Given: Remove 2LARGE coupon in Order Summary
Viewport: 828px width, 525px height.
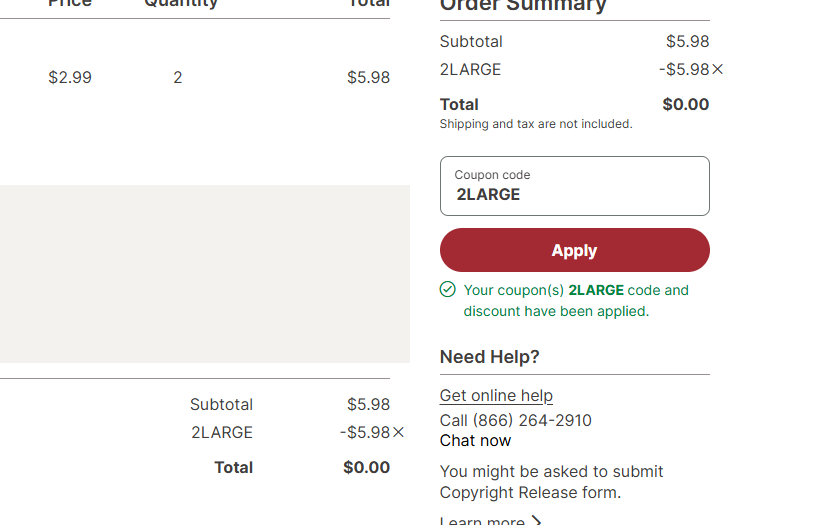Looking at the screenshot, I should [718, 70].
